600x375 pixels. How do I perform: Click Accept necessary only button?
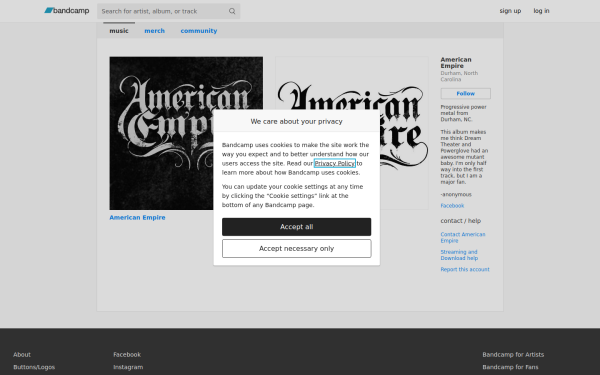[297, 248]
